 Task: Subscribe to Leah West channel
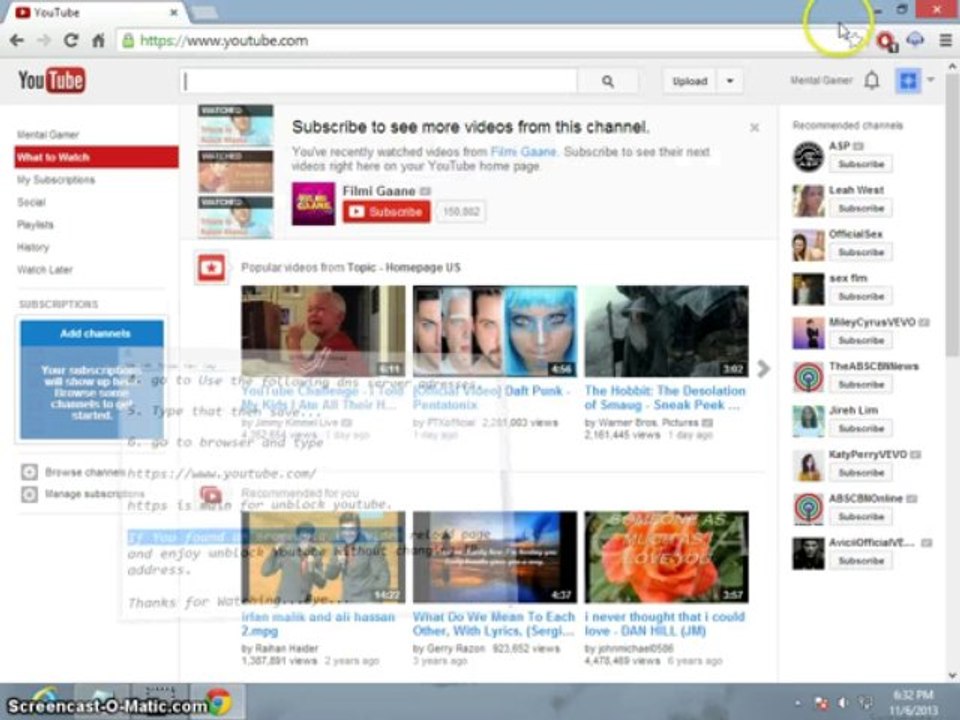tap(861, 208)
